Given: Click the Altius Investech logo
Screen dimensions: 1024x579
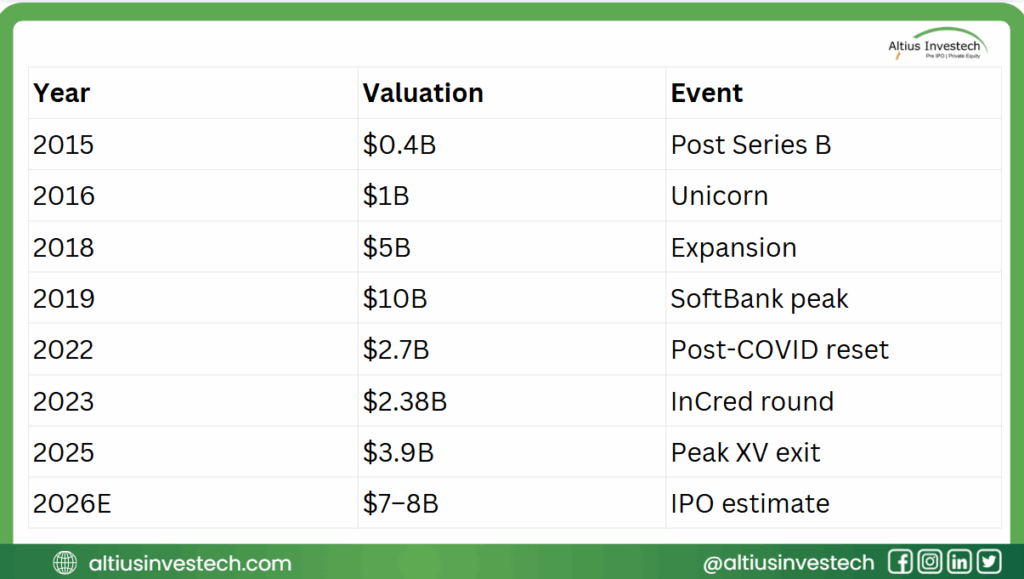Looking at the screenshot, I should click(937, 46).
